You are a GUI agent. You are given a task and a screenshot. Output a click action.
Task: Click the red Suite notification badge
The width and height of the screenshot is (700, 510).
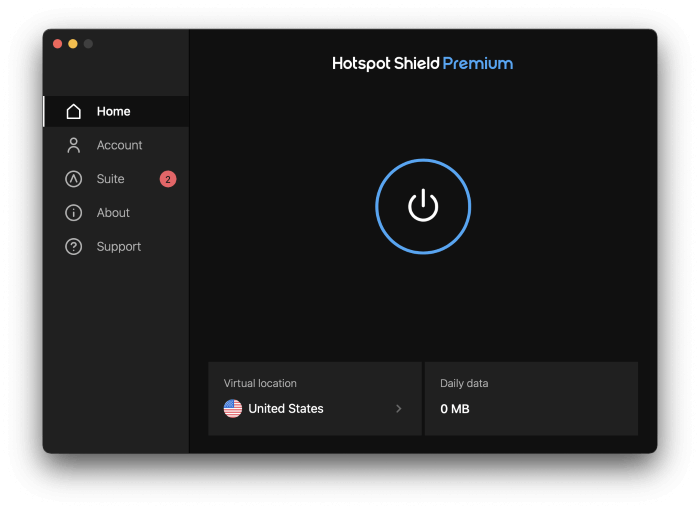point(168,179)
